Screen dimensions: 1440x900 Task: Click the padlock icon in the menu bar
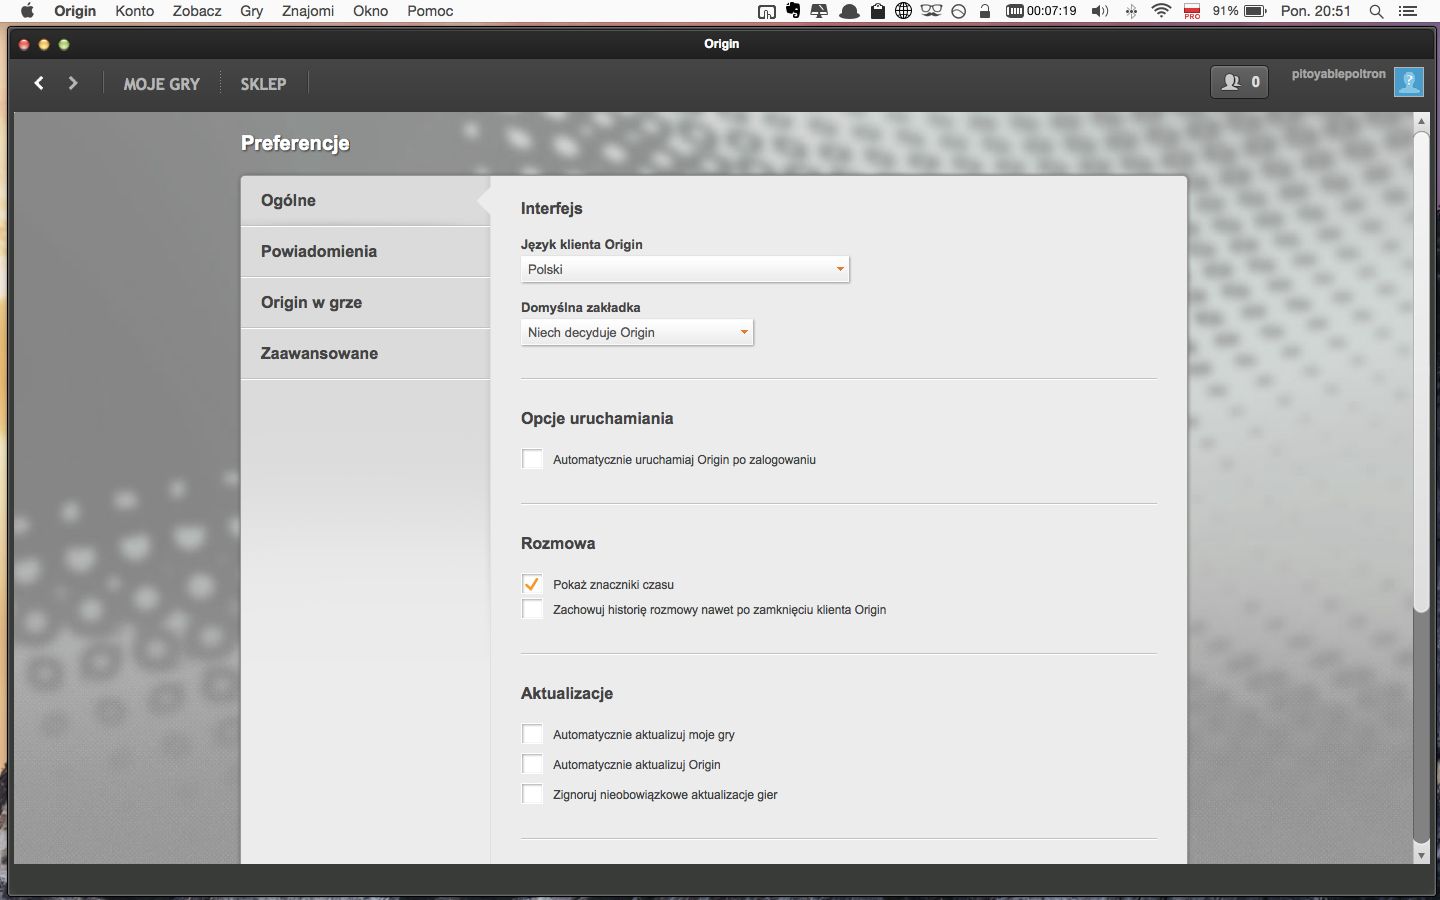[x=985, y=11]
